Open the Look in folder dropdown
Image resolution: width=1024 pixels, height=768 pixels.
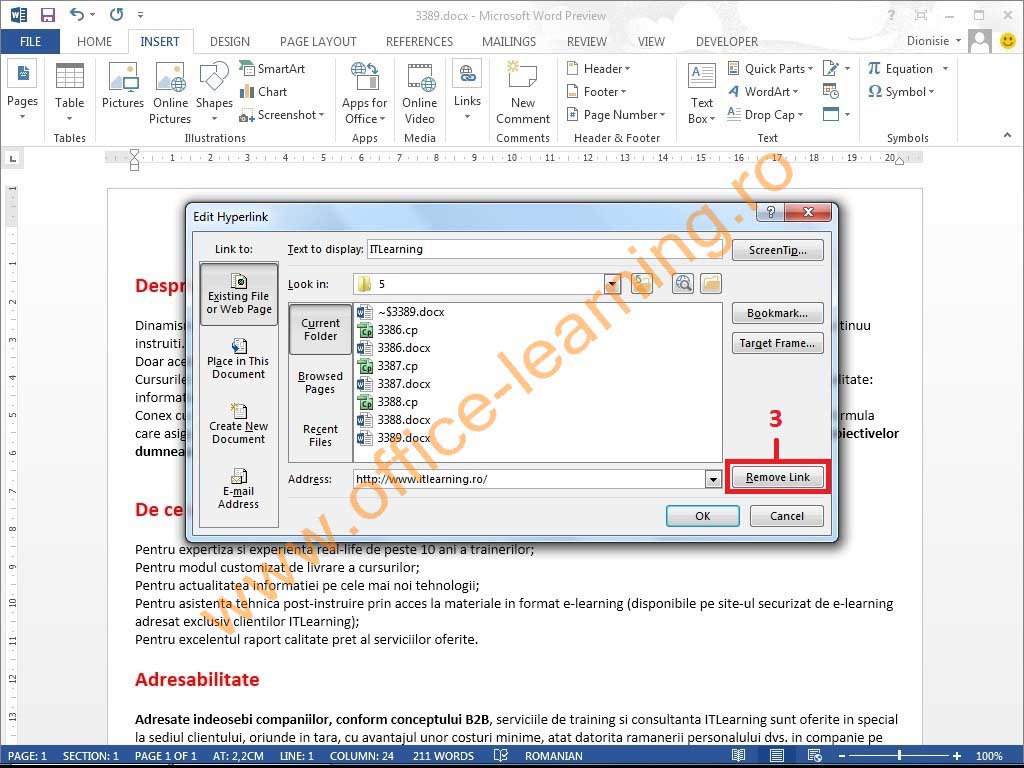612,284
